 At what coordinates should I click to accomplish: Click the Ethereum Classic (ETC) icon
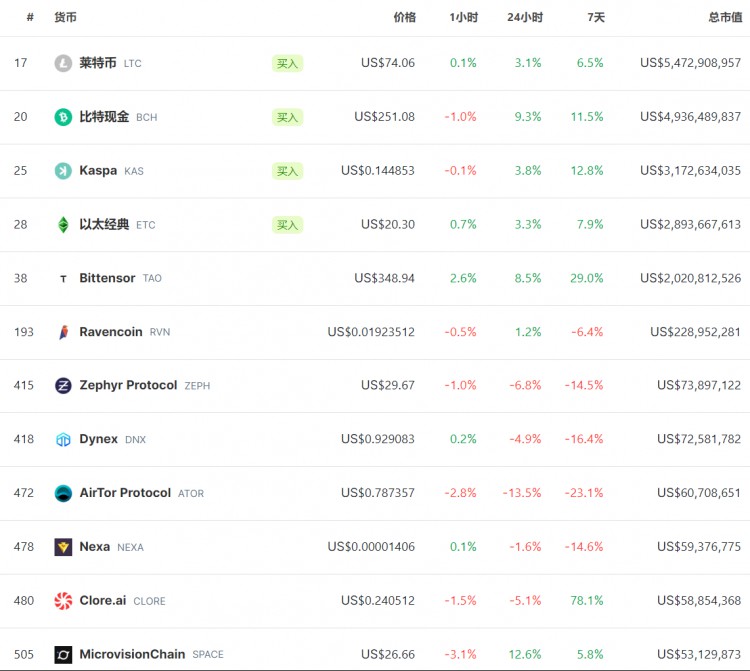click(63, 225)
